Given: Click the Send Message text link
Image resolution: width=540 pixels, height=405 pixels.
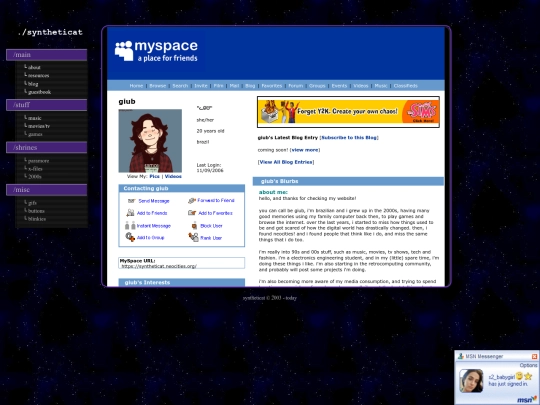Looking at the screenshot, I should pyautogui.click(x=154, y=201).
